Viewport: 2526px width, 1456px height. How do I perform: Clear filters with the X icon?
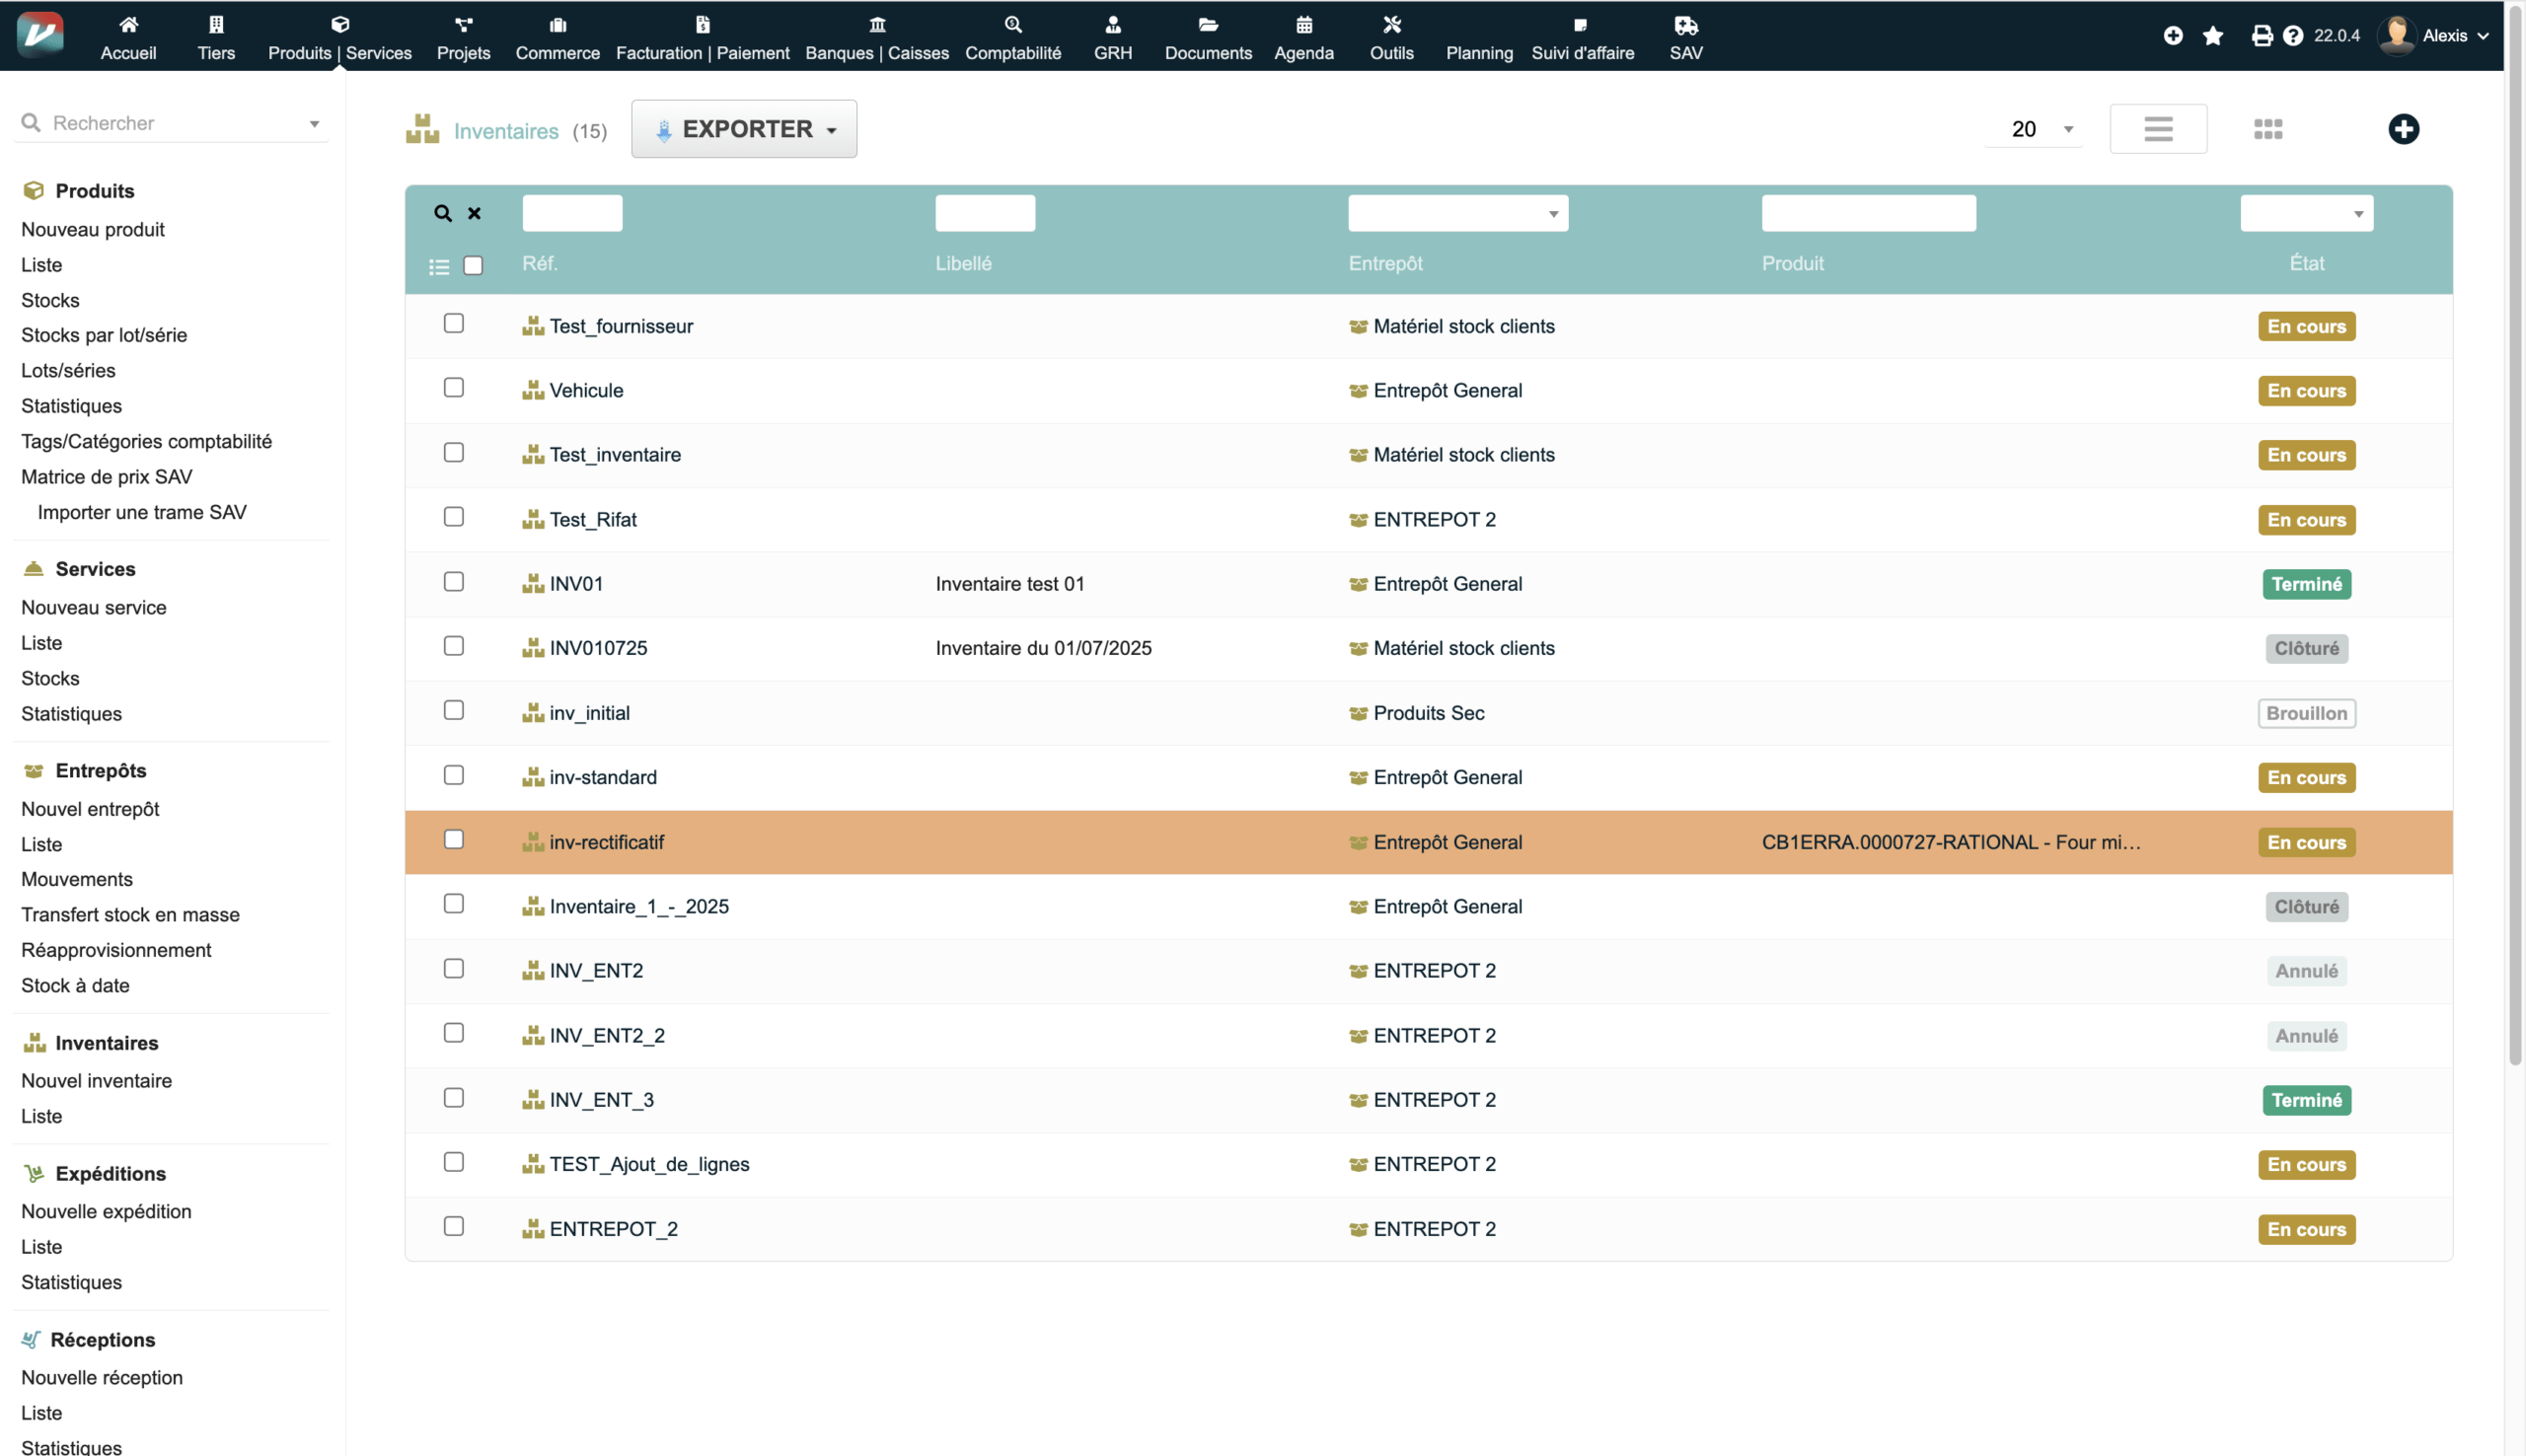coord(474,213)
